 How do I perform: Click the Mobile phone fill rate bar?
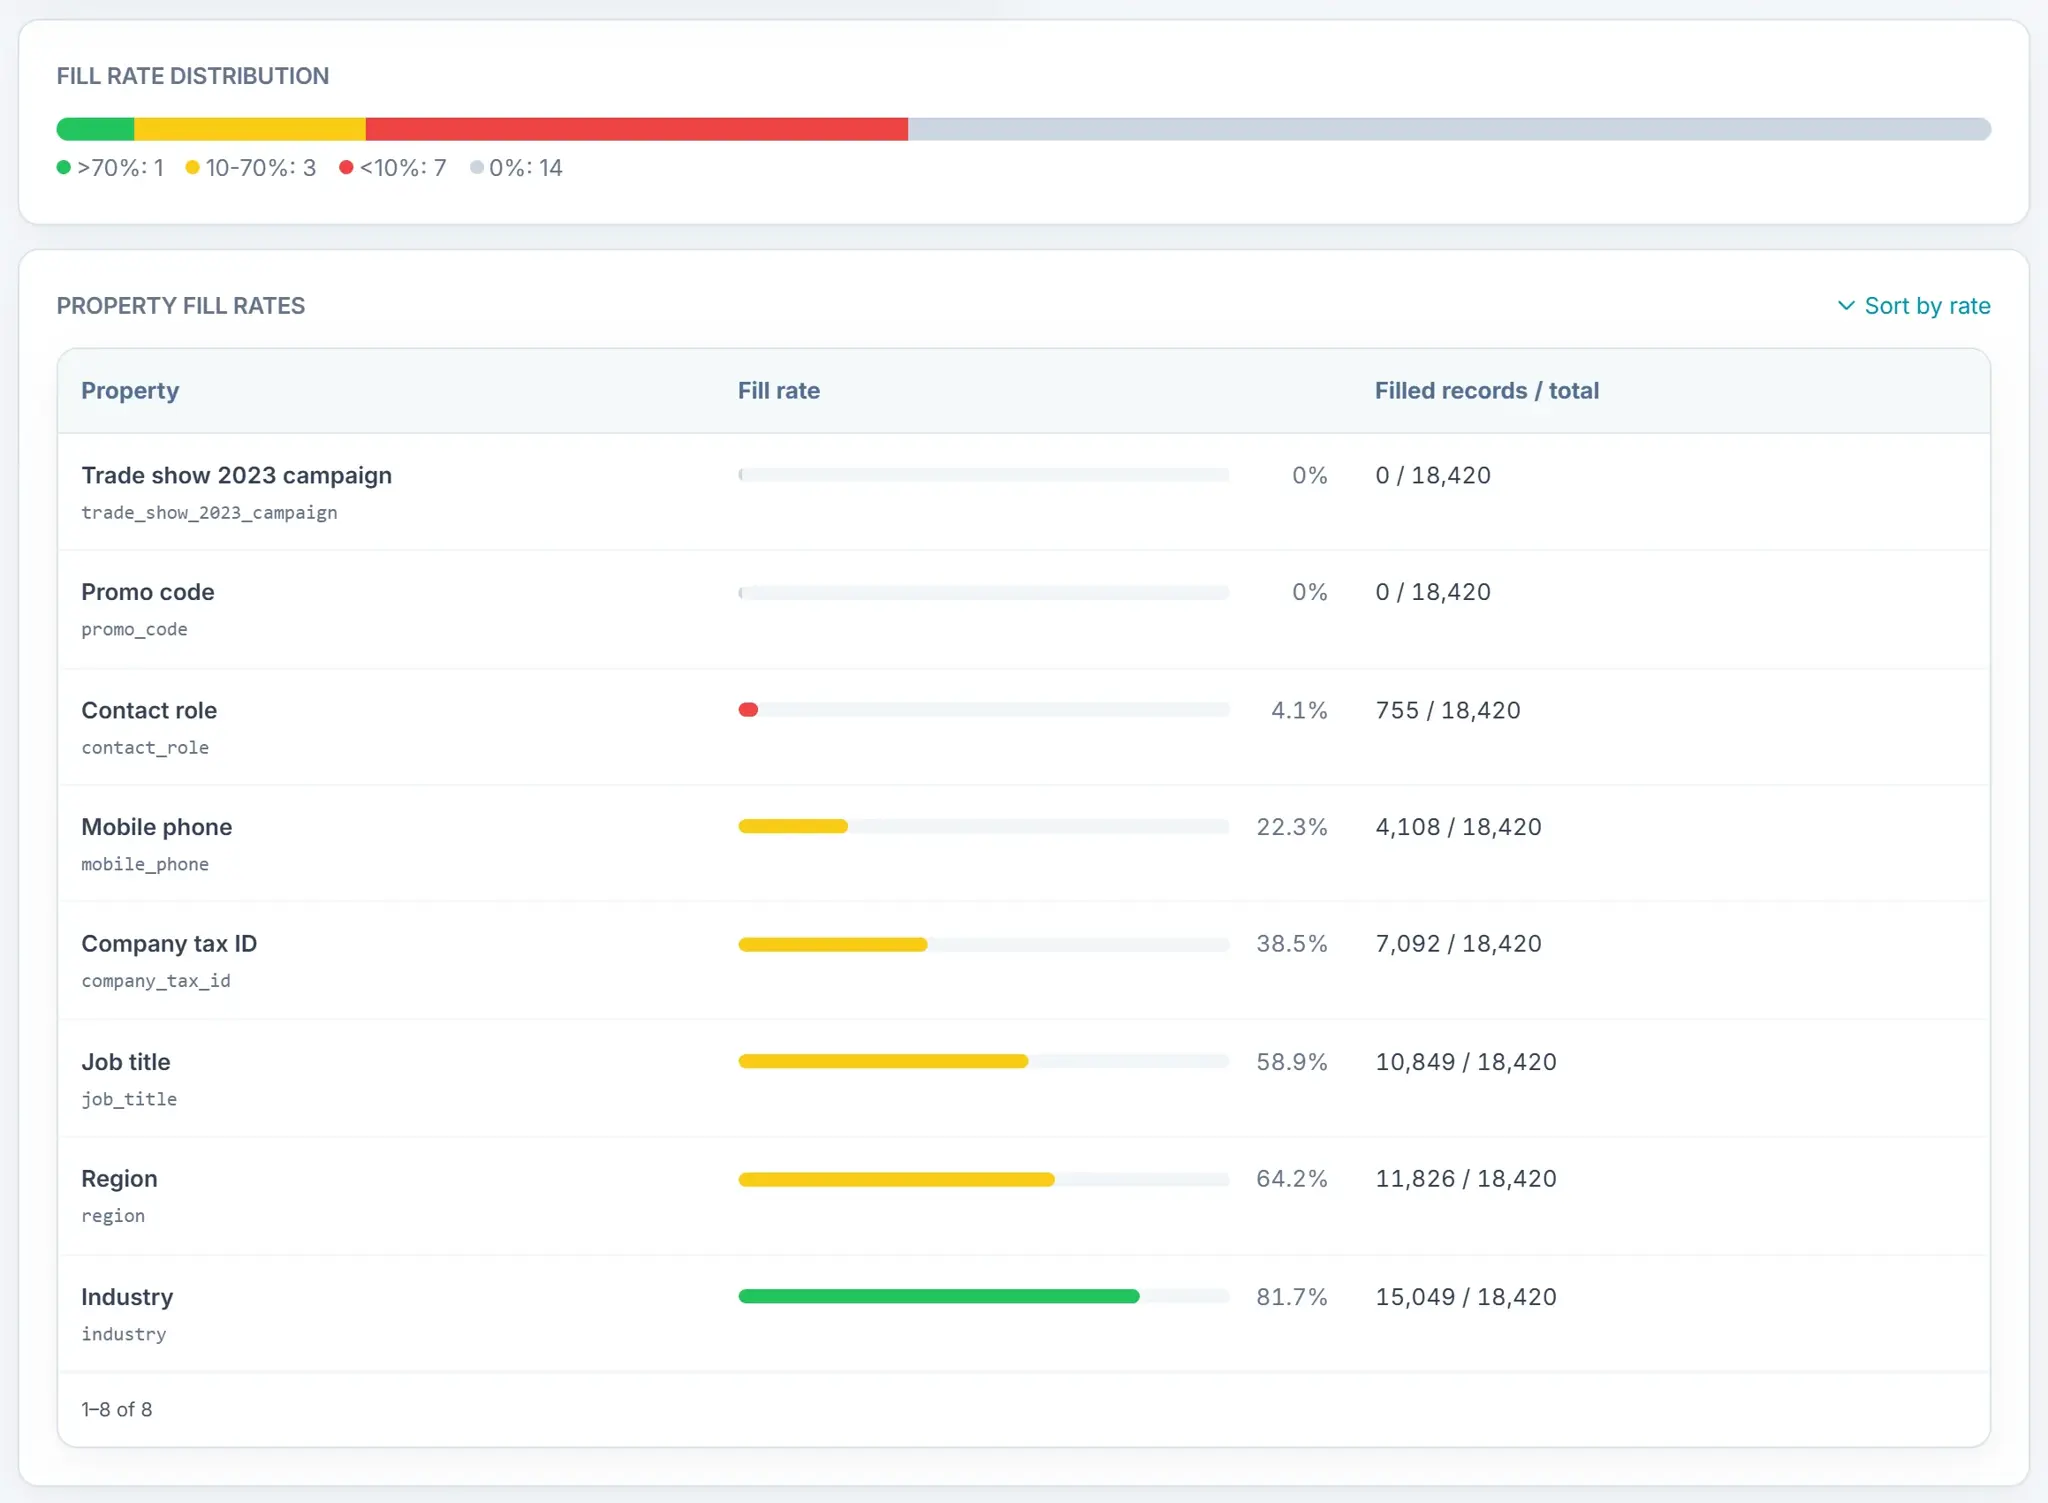(x=793, y=827)
